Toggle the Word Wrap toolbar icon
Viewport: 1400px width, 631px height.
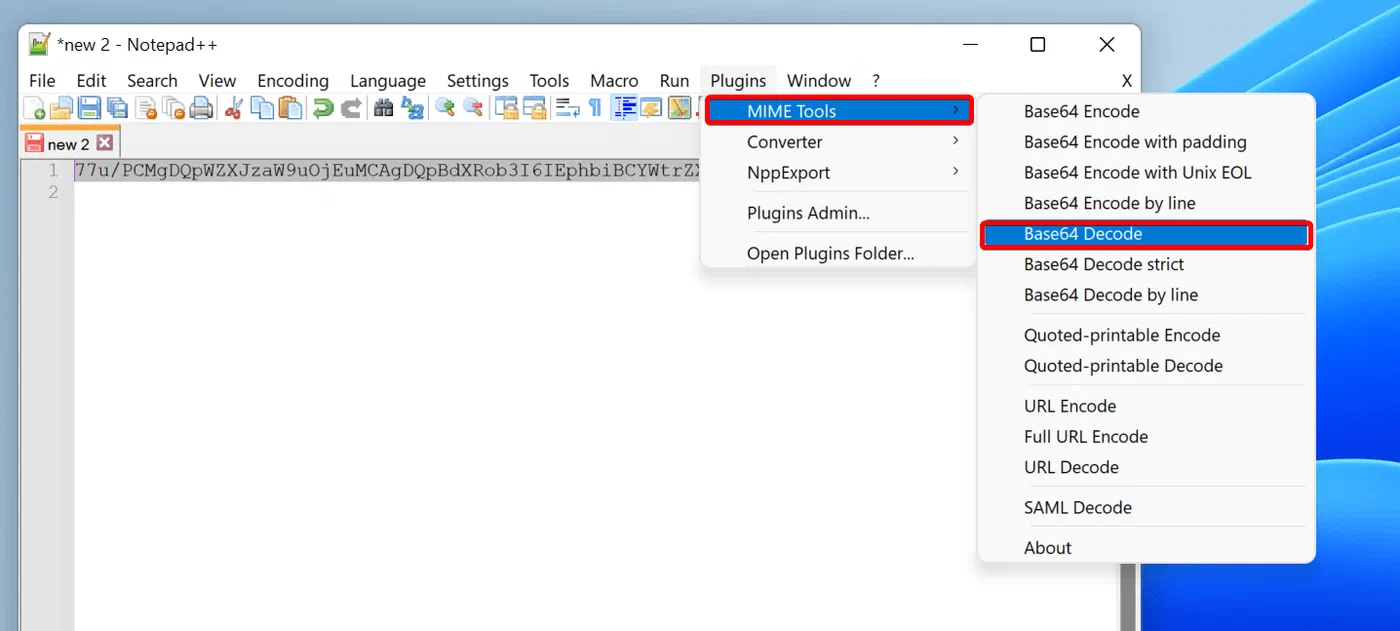(x=568, y=108)
